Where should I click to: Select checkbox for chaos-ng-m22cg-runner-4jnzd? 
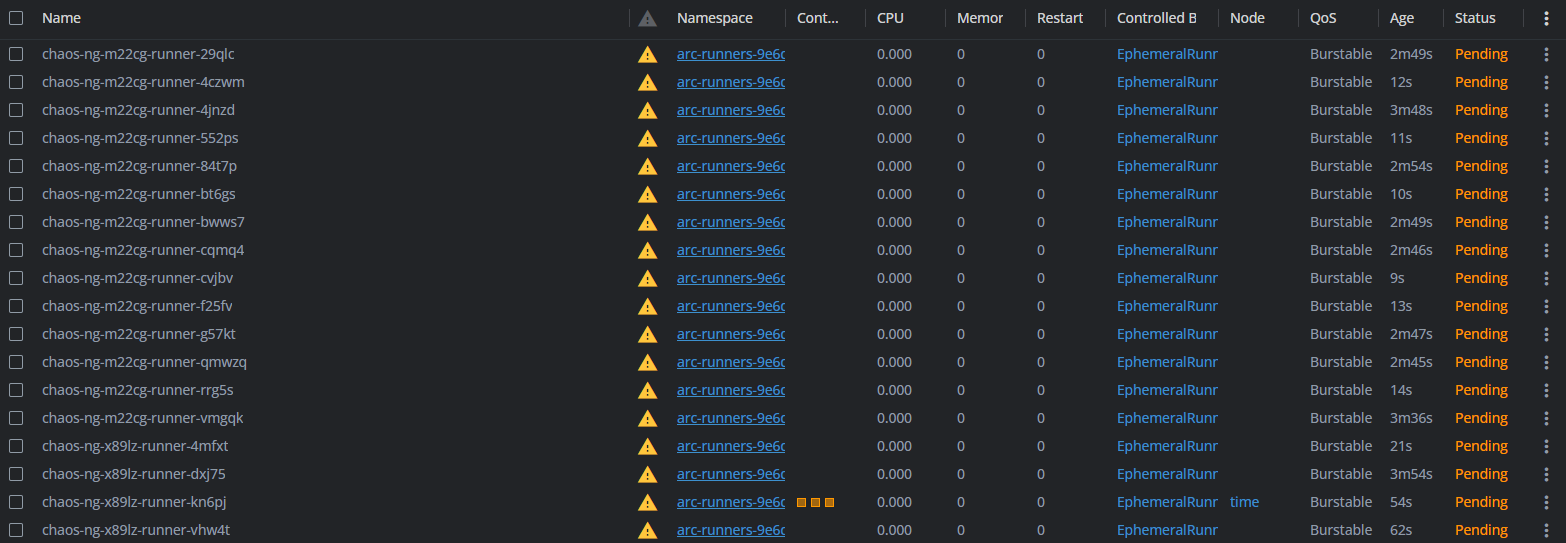point(16,110)
